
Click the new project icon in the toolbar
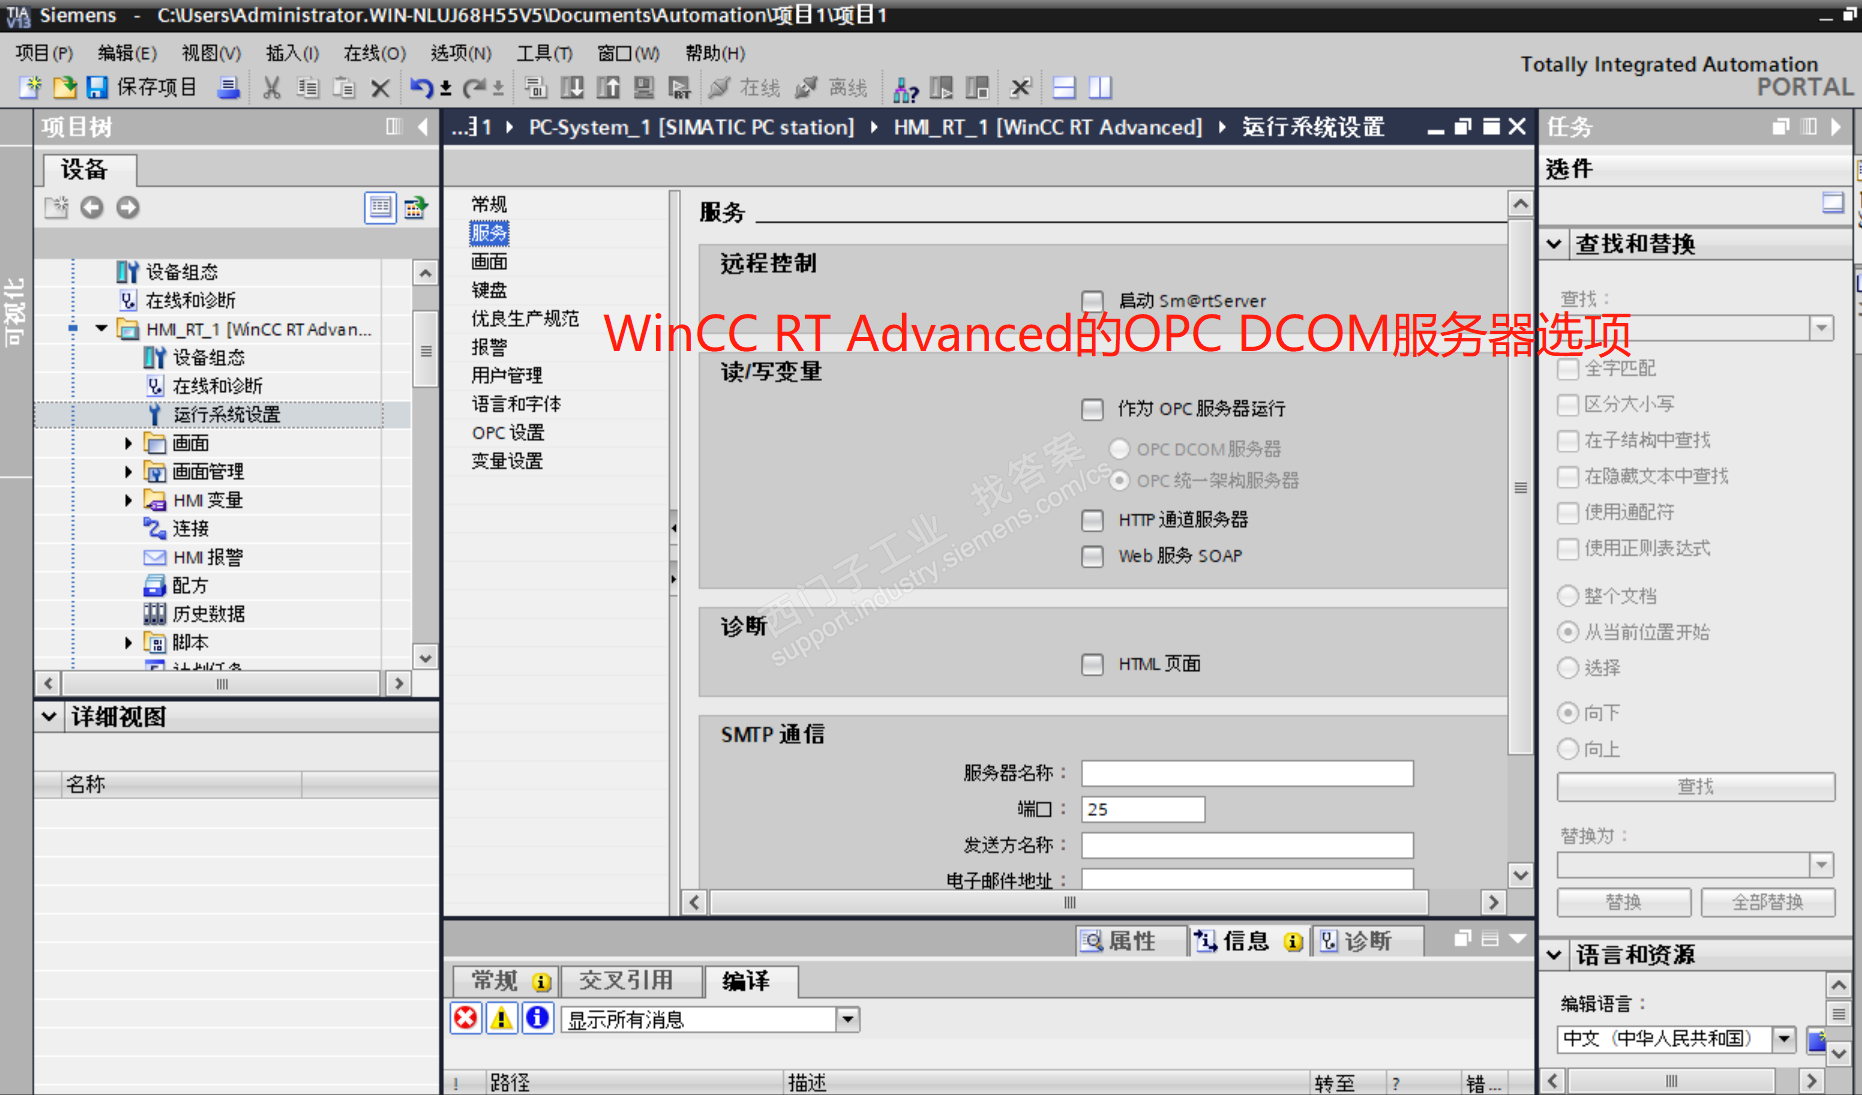click(30, 88)
